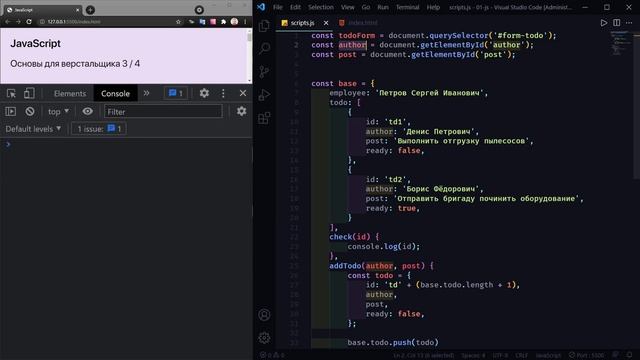Open DevTools settings gear in top bar
The image size is (640, 360).
point(204,93)
